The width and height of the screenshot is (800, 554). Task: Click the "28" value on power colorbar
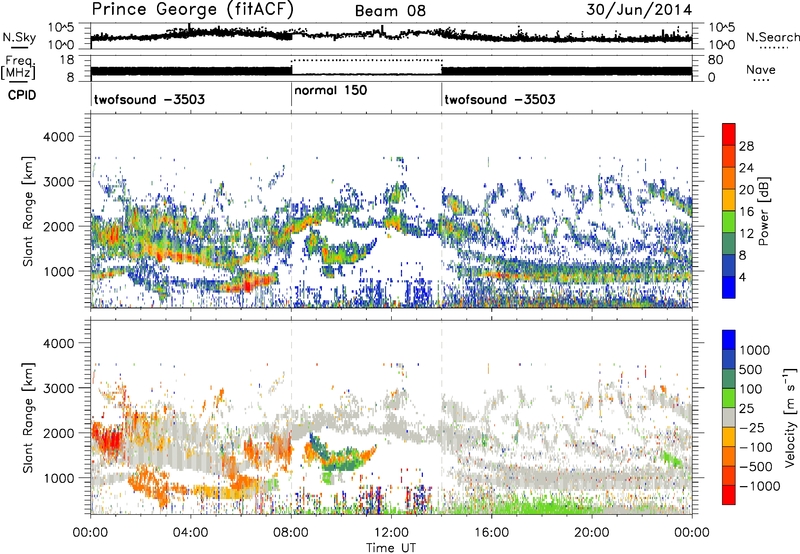click(746, 146)
